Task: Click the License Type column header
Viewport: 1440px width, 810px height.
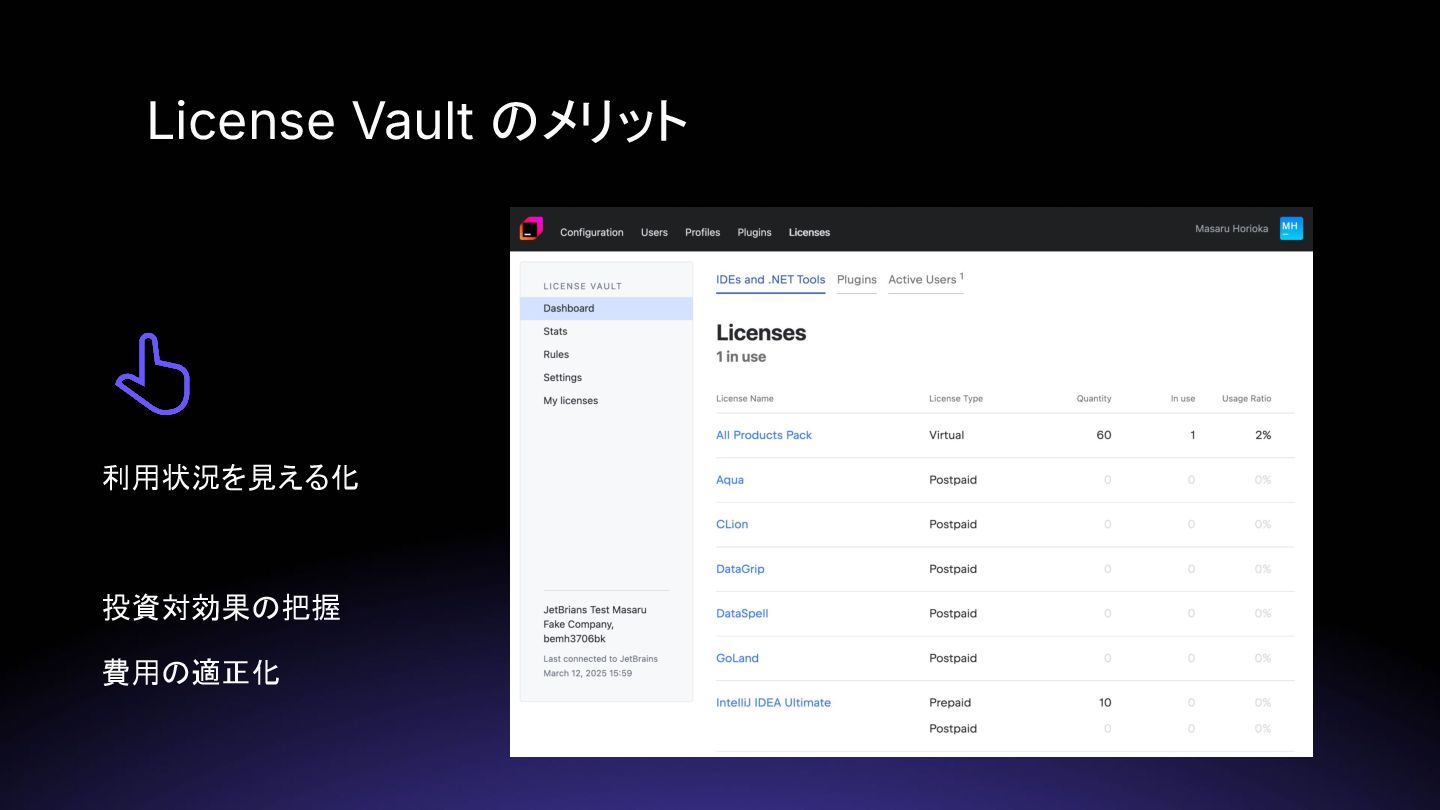Action: pos(956,398)
